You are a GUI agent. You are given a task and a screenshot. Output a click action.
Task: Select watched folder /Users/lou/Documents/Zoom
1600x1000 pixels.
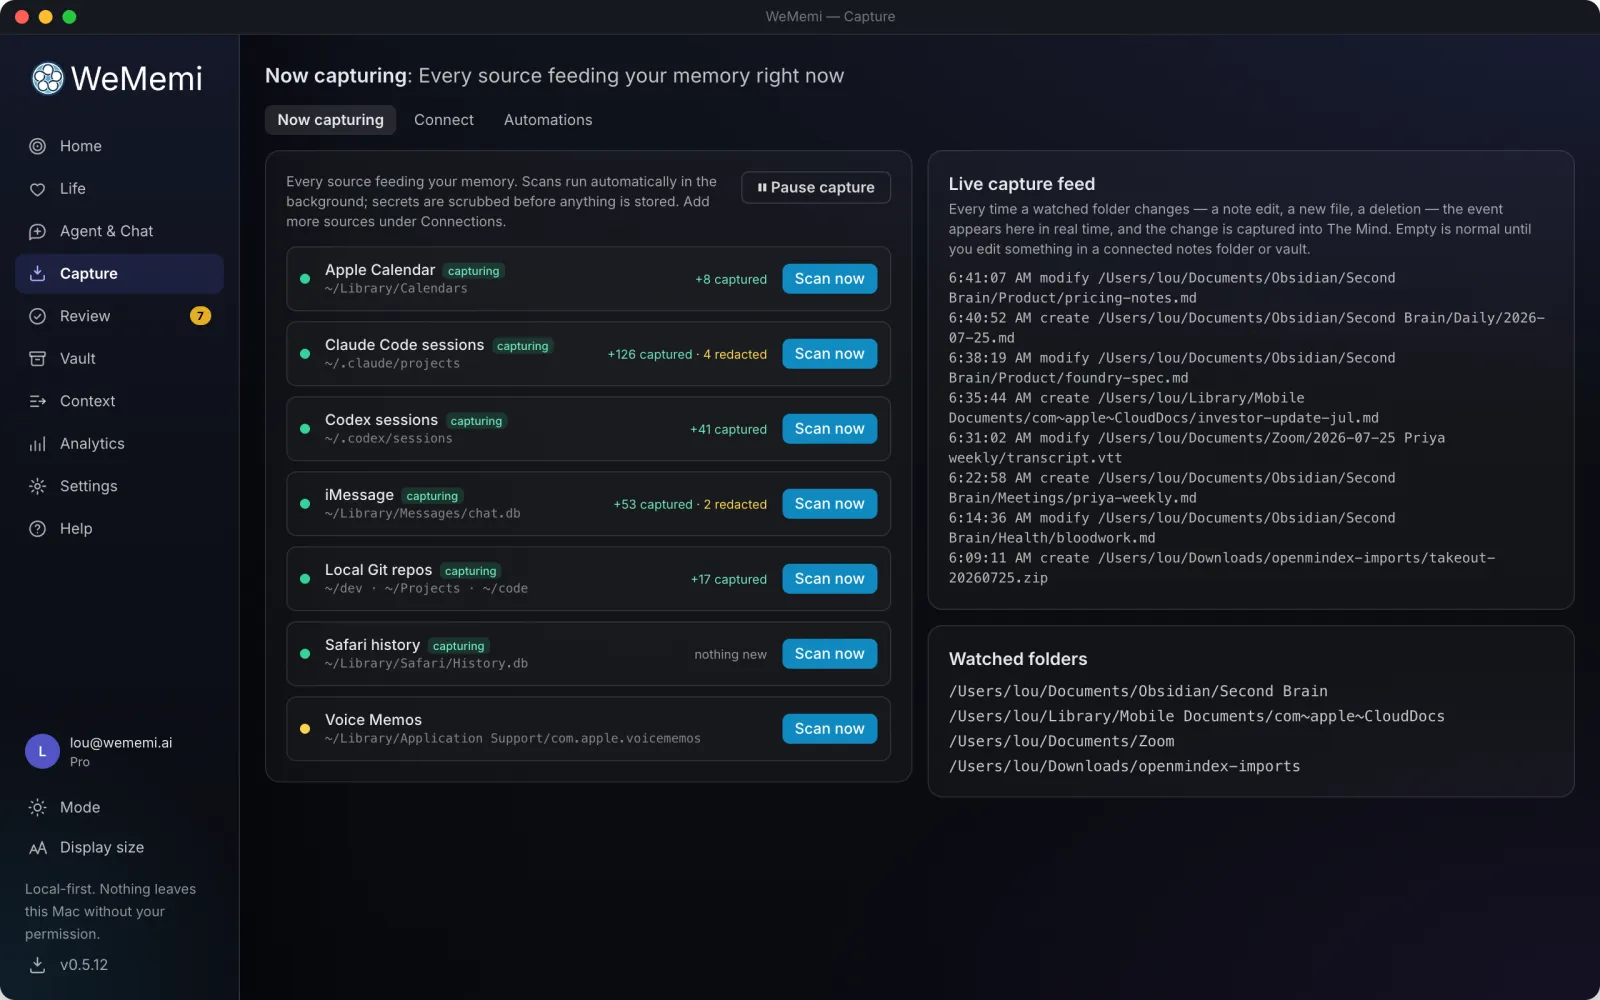click(1061, 741)
